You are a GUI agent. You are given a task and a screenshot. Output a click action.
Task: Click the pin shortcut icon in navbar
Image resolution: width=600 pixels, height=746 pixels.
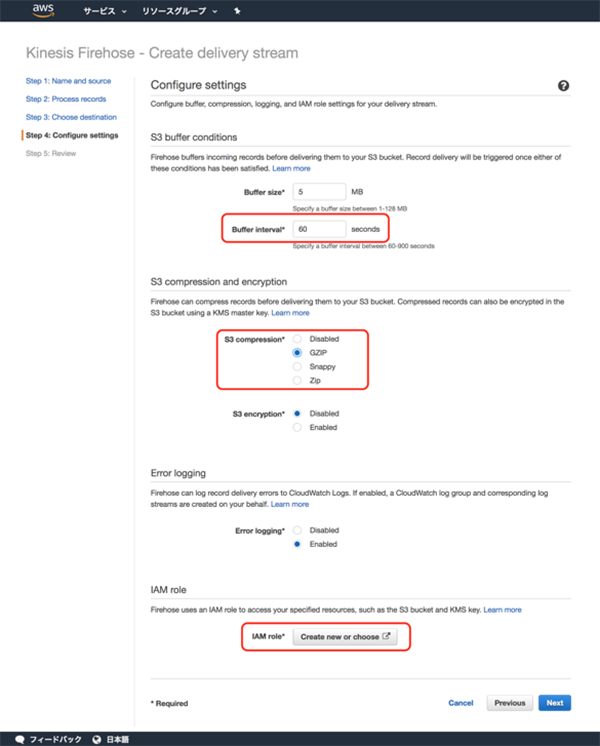click(x=236, y=13)
